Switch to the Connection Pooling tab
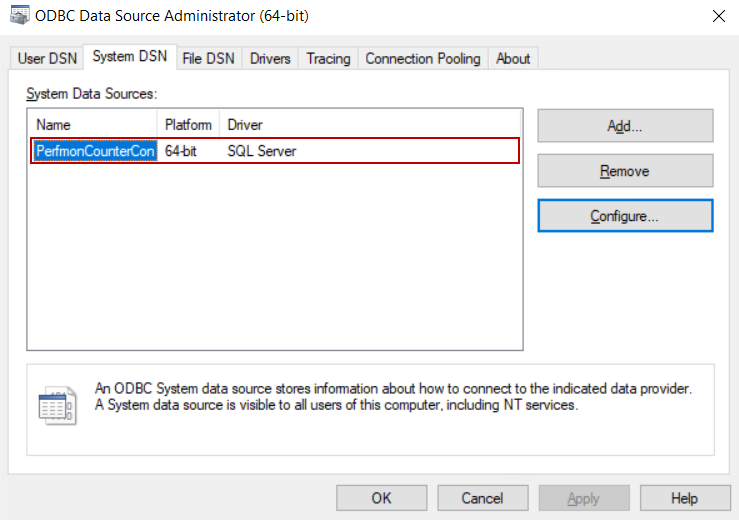This screenshot has height=520, width=739. point(423,59)
